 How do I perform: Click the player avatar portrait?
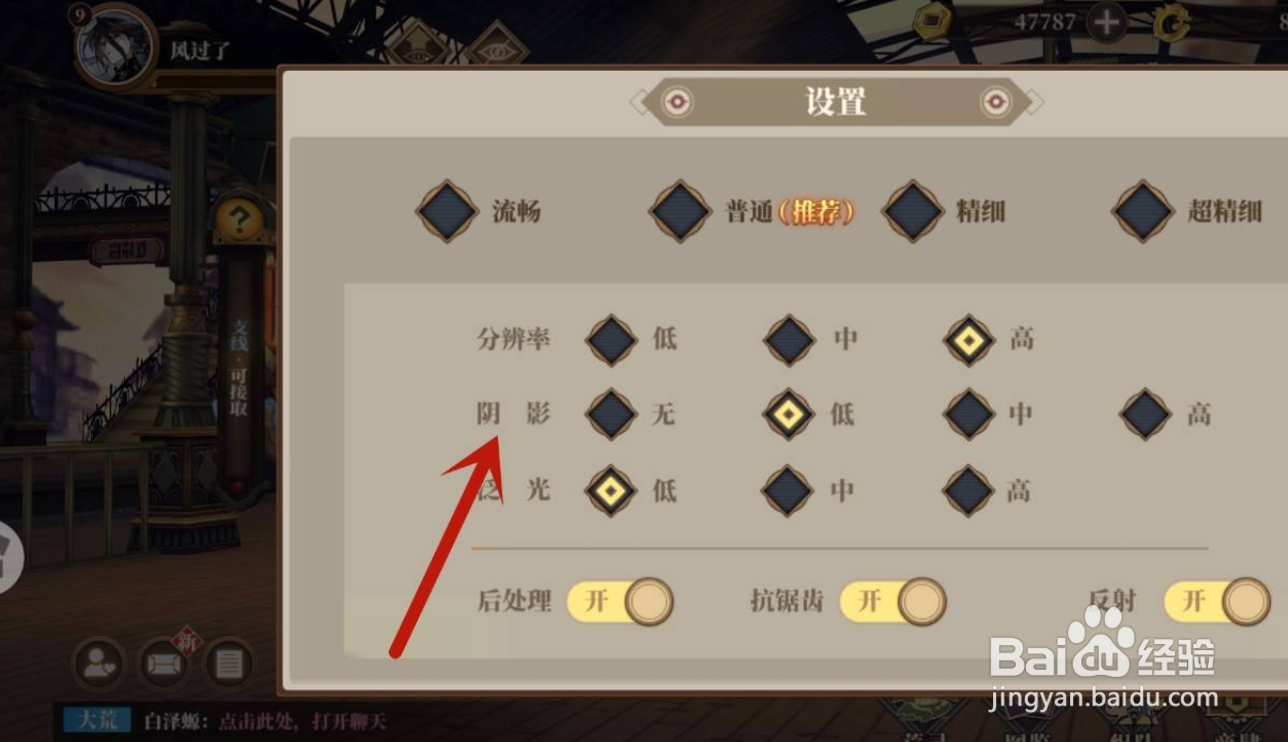click(x=116, y=46)
